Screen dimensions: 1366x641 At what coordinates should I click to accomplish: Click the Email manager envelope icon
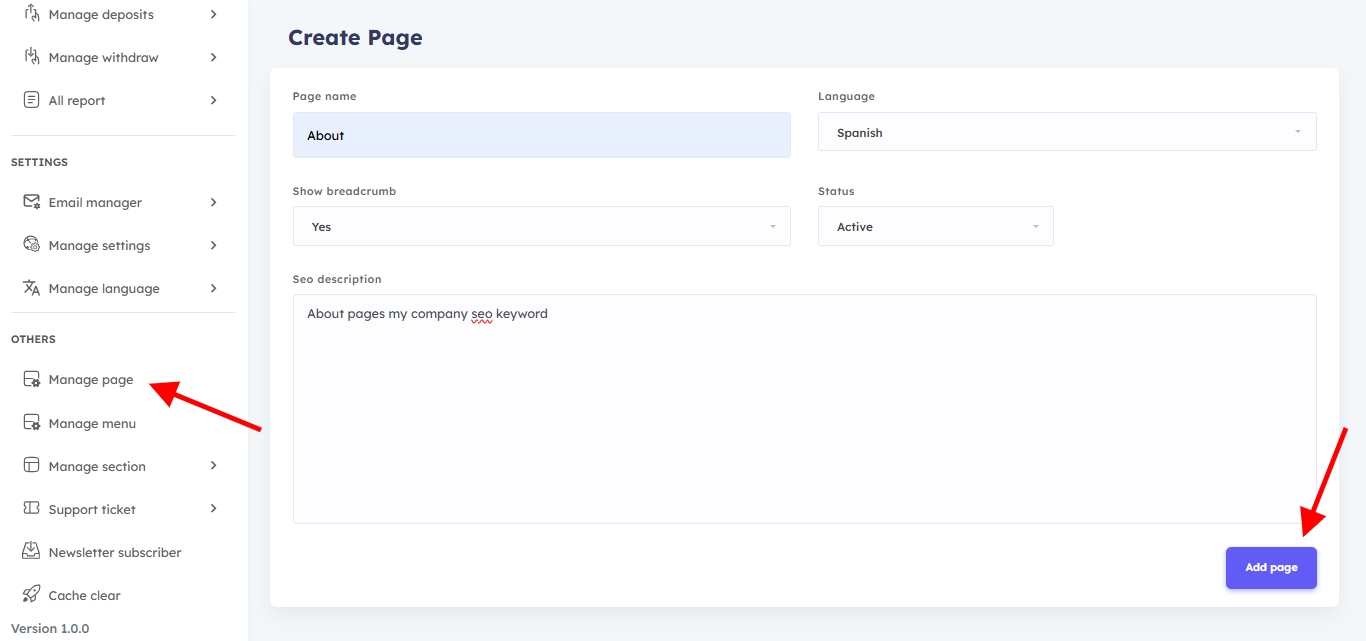(32, 202)
